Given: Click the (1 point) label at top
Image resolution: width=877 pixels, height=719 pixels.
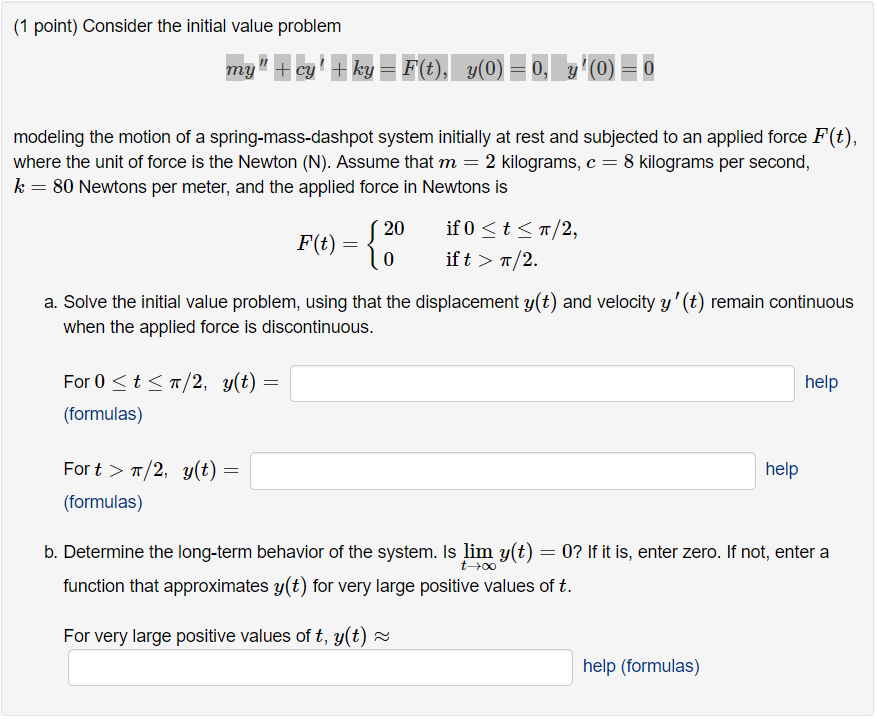Looking at the screenshot, I should pyautogui.click(x=43, y=25).
